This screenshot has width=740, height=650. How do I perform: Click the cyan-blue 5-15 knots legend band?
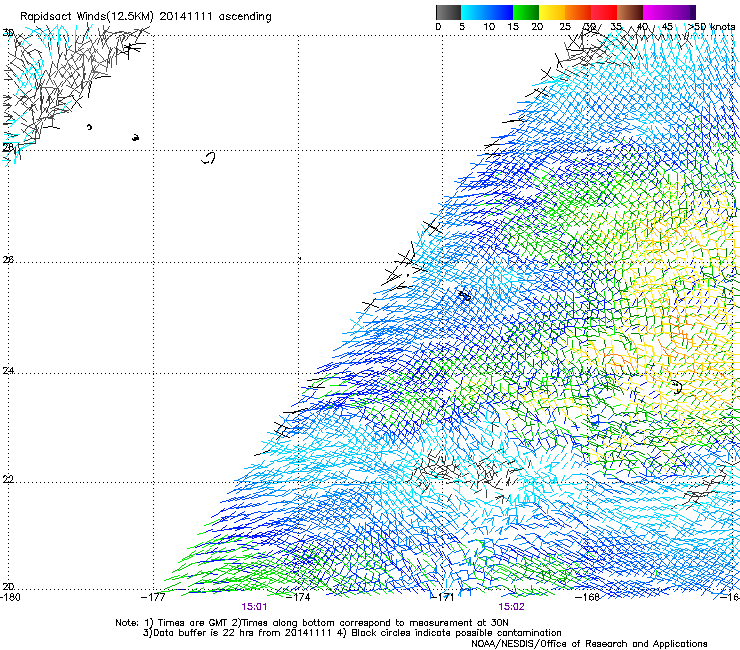487,12
